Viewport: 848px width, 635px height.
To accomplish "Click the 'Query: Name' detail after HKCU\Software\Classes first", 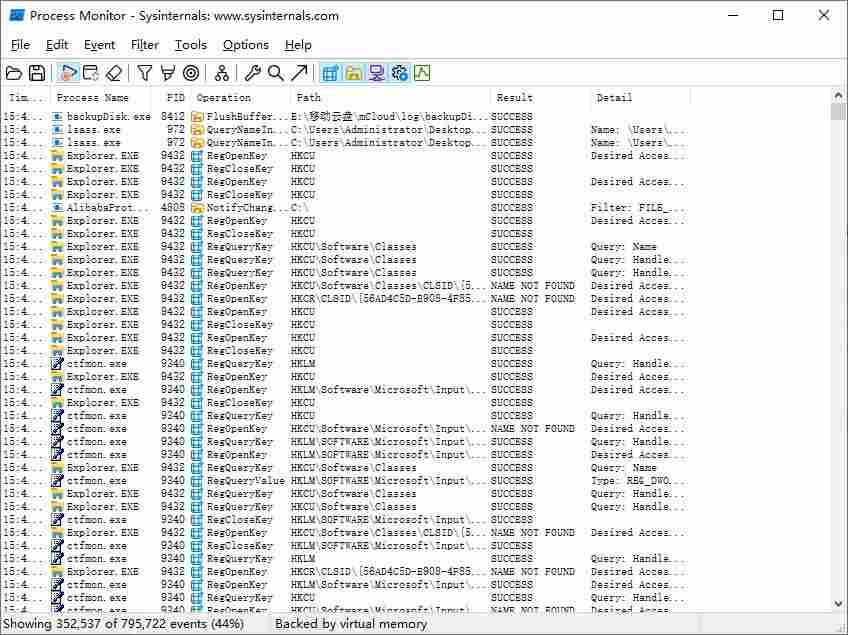I will point(624,247).
